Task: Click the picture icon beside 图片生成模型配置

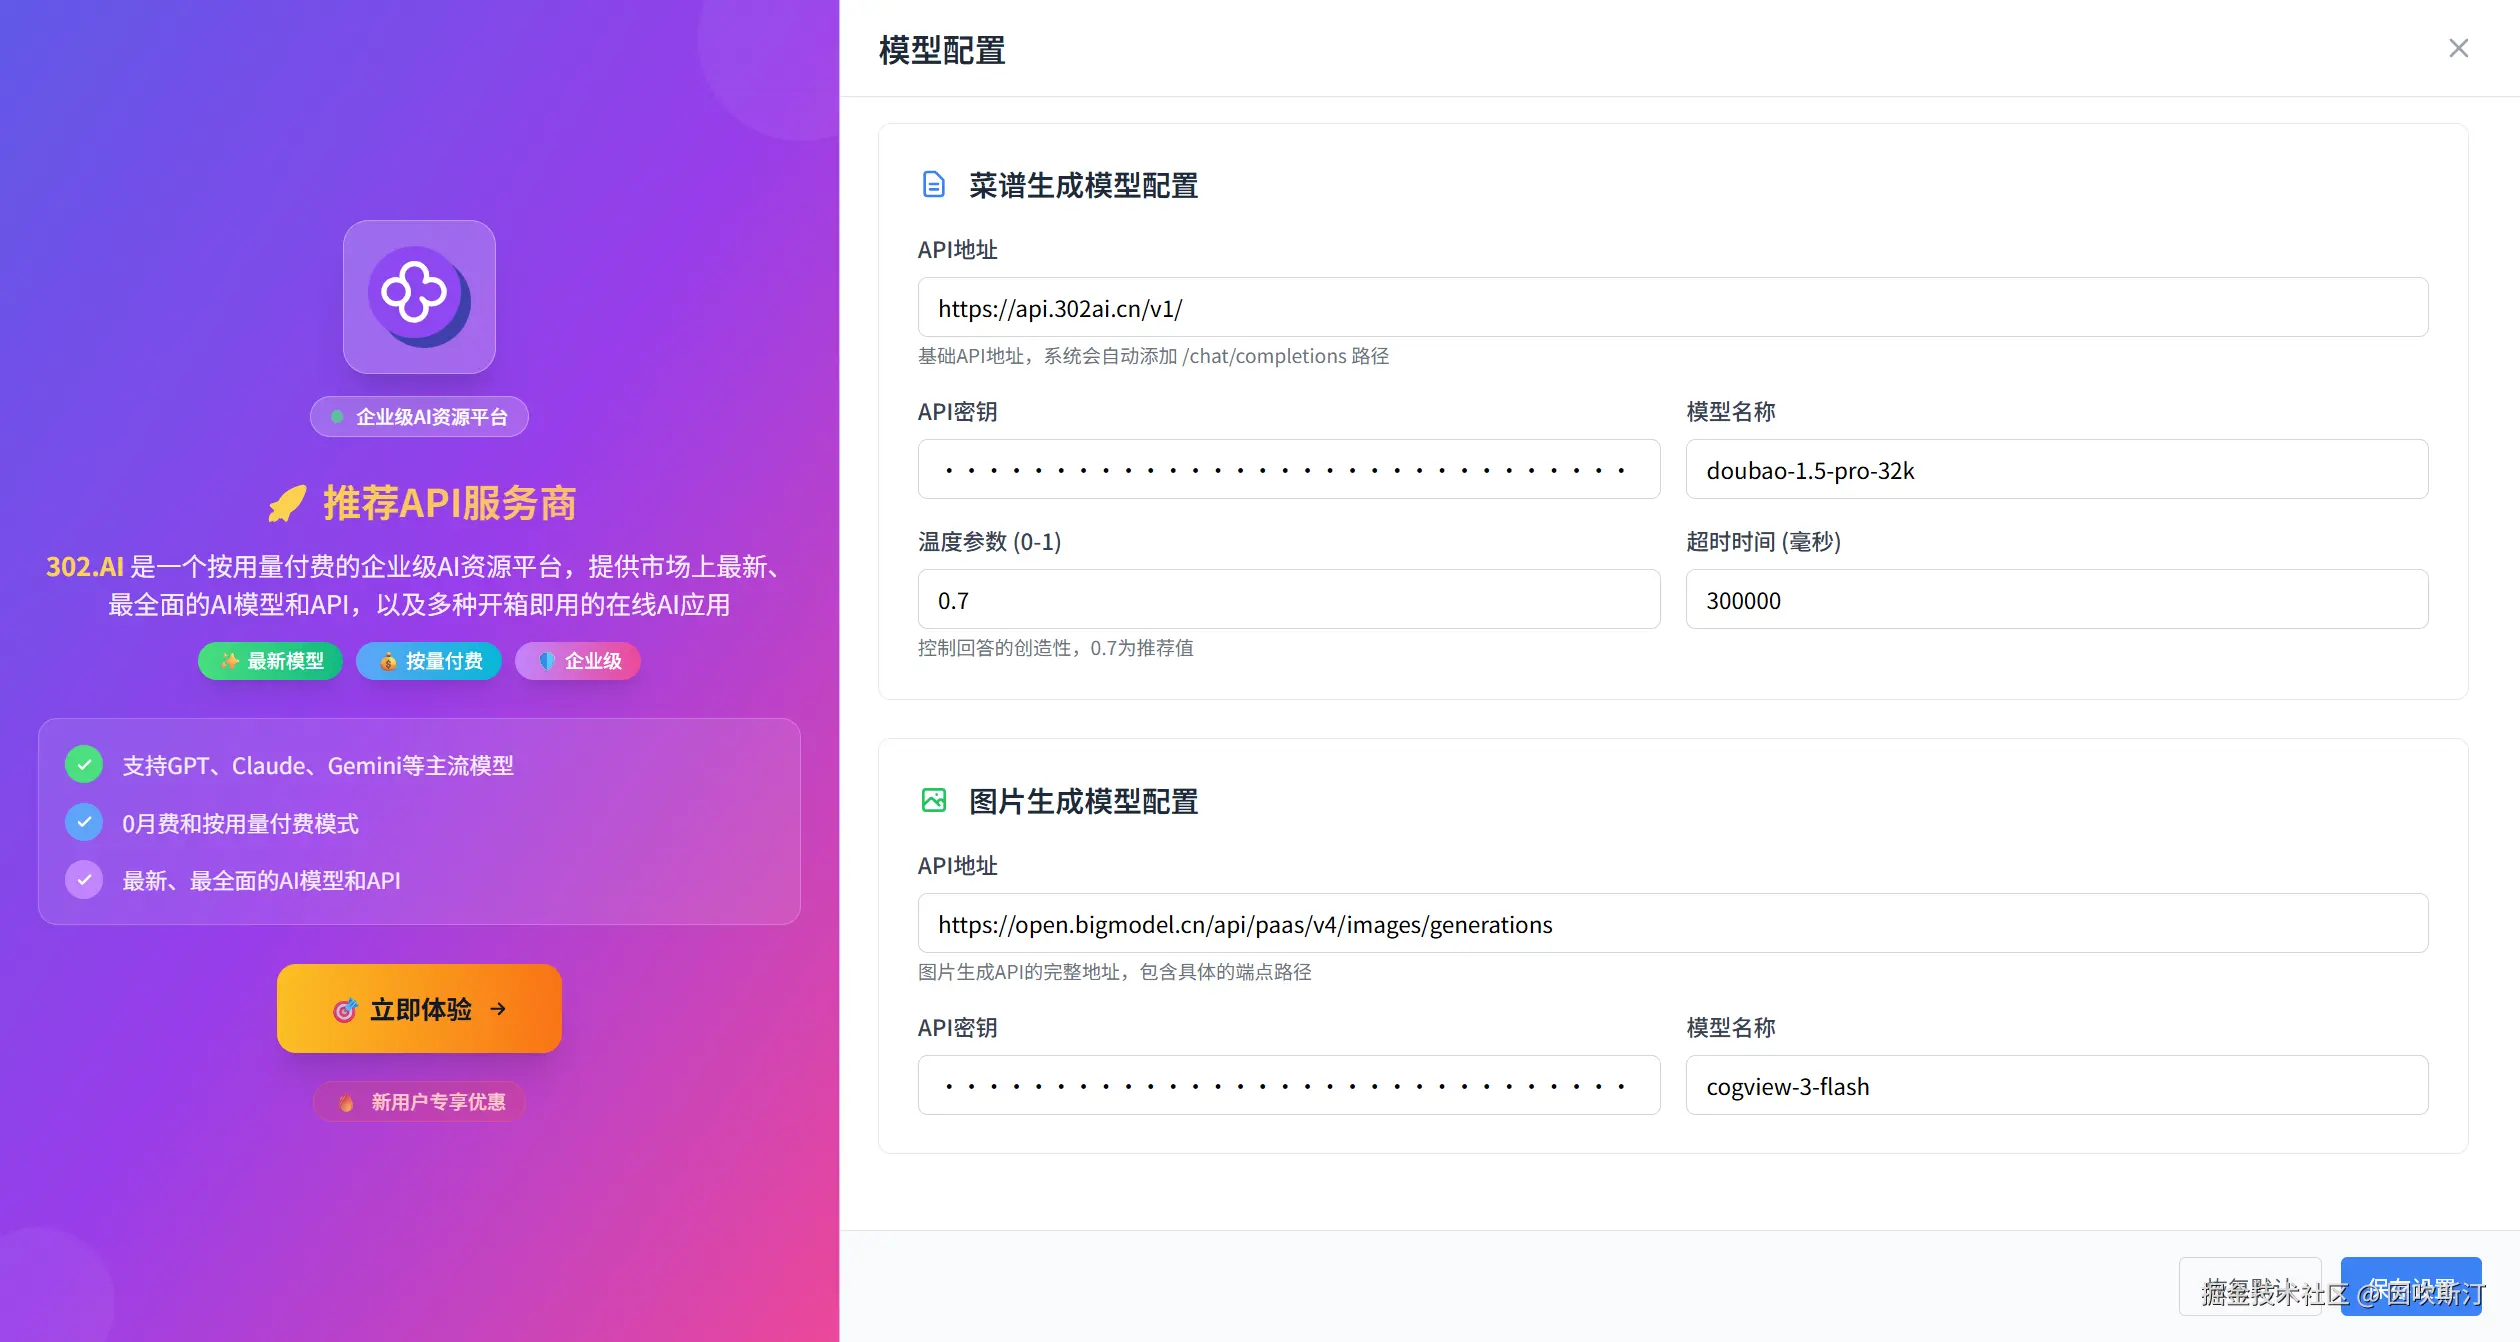Action: [x=934, y=800]
